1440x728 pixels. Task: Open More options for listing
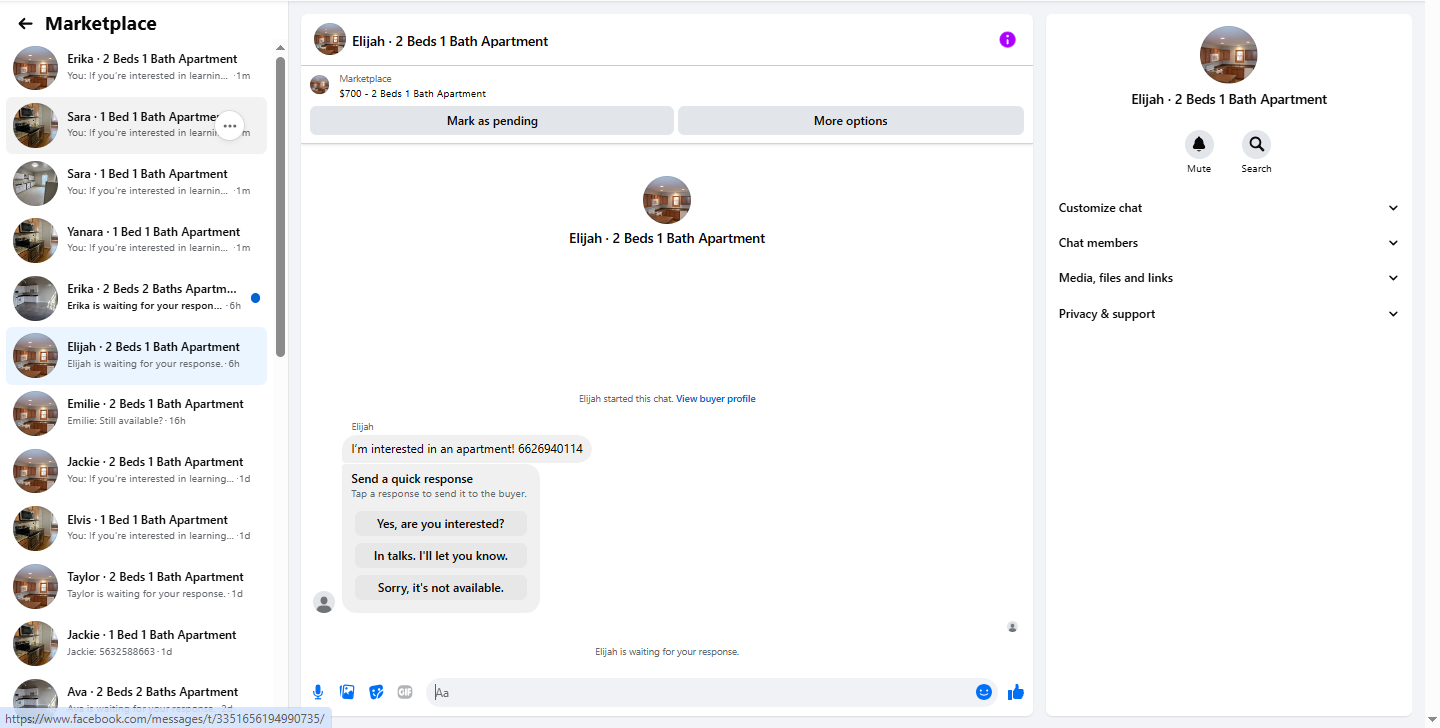click(851, 121)
